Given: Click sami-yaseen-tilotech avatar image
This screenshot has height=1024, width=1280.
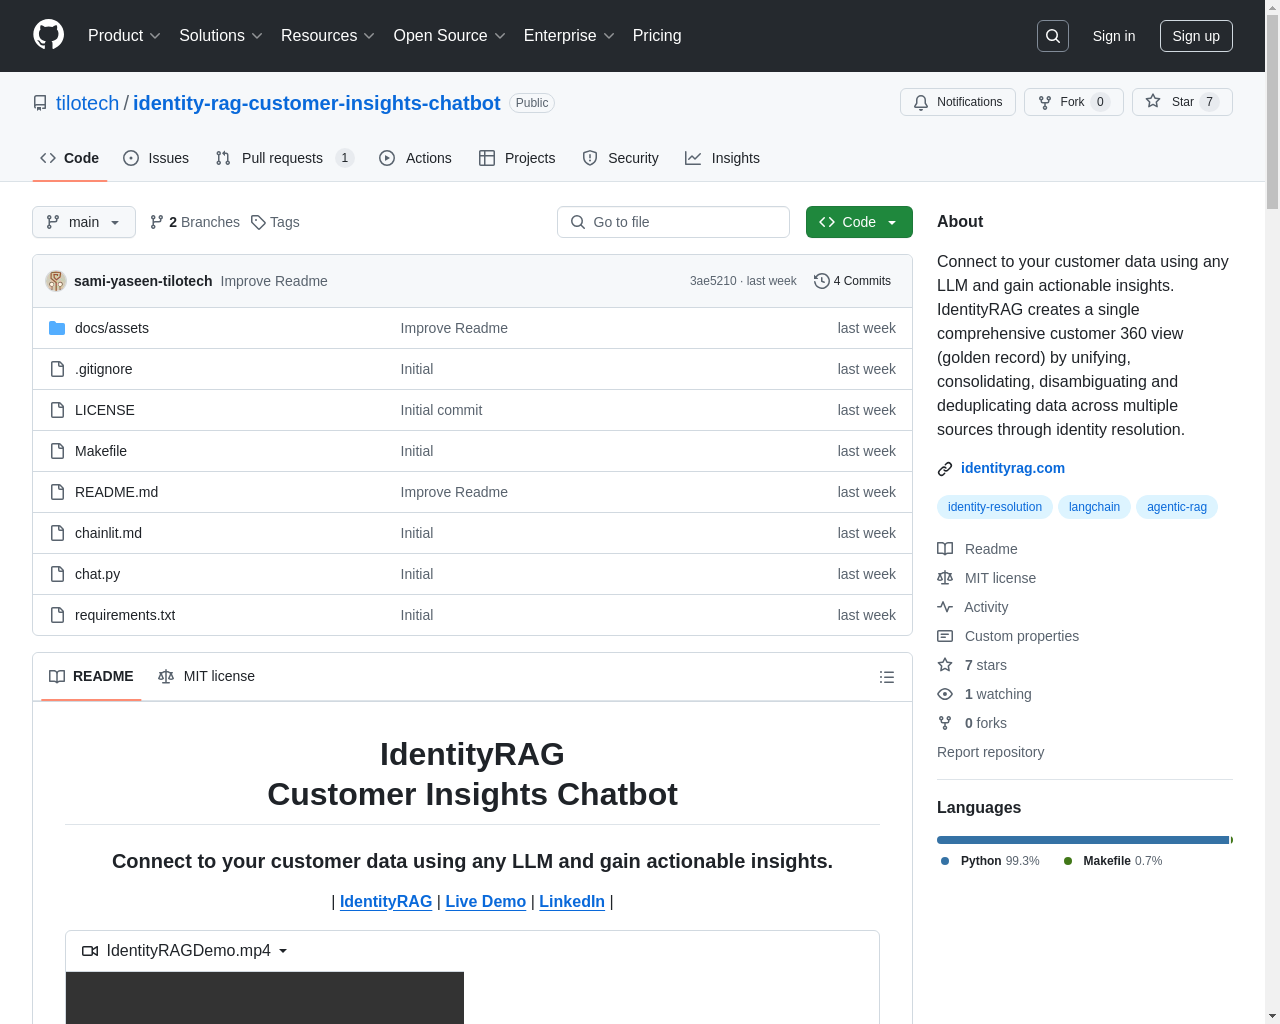Looking at the screenshot, I should tap(56, 281).
